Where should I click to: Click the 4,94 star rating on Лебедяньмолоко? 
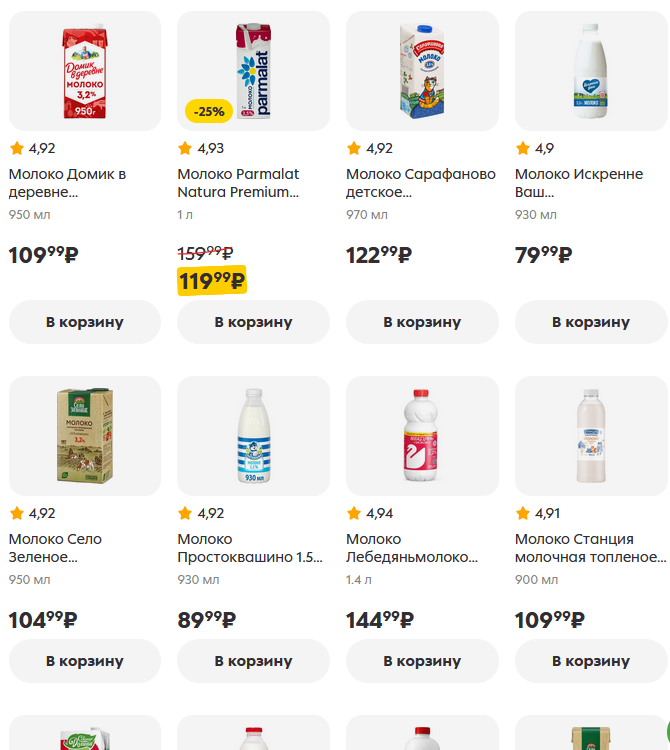(370, 513)
